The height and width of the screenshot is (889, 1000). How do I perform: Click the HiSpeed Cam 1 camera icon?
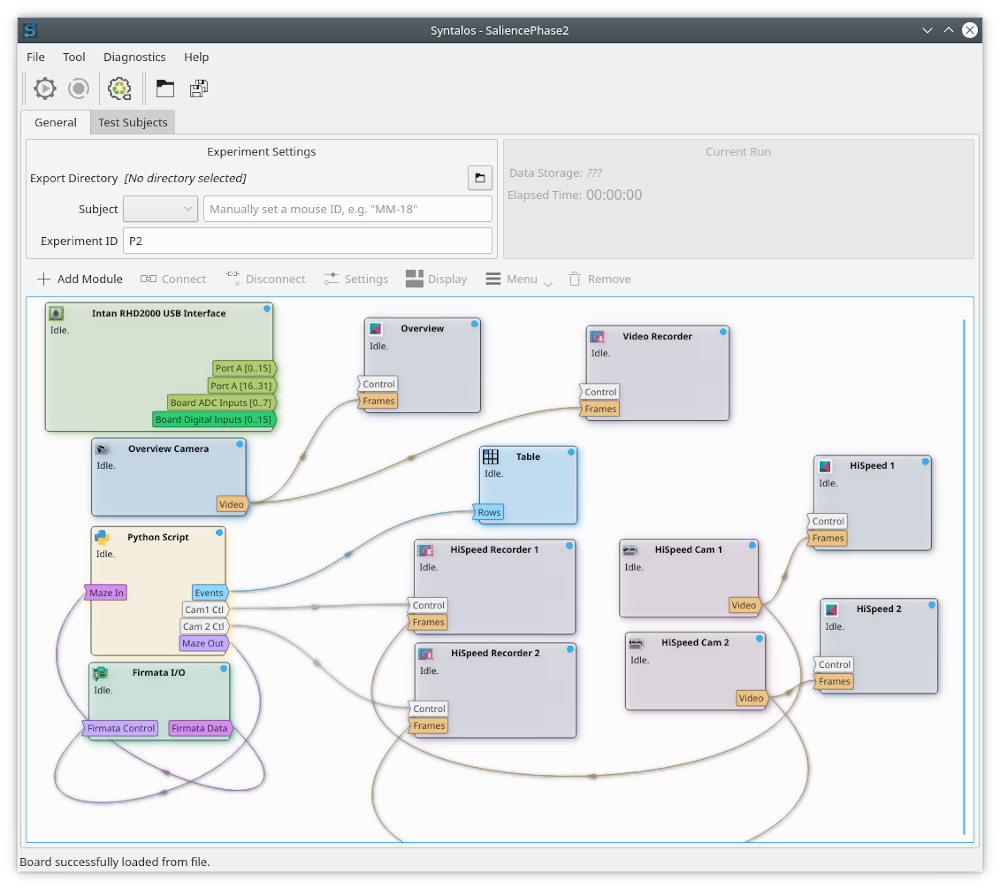[630, 550]
